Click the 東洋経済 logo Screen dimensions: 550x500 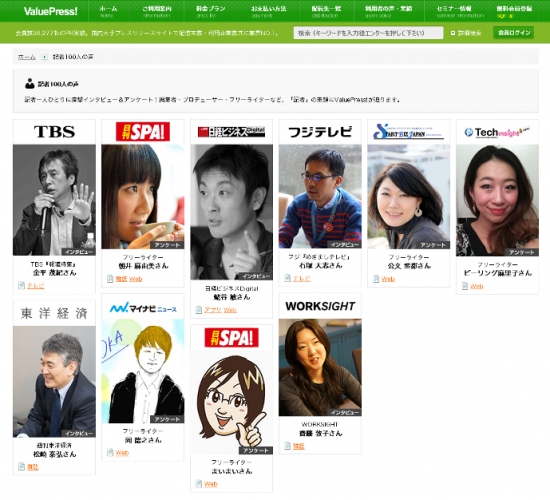point(54,313)
